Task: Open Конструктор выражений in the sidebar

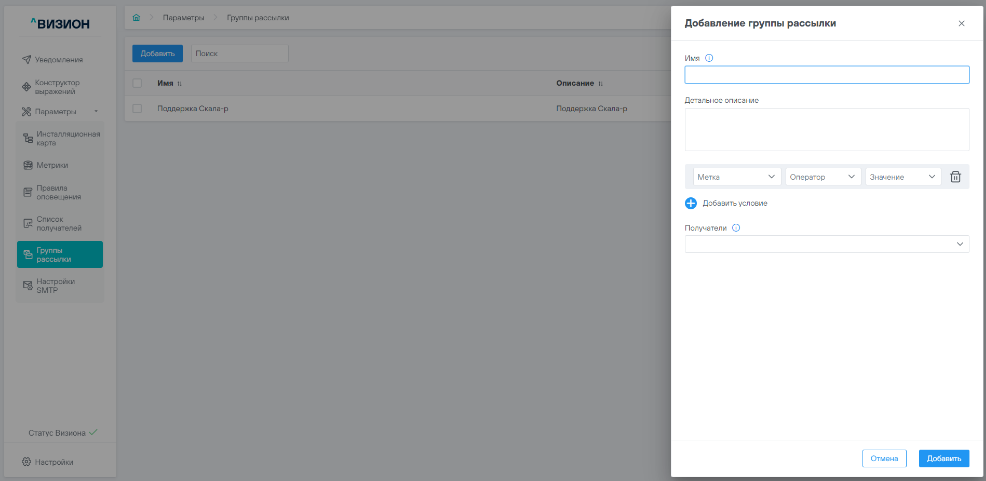Action: pos(59,87)
